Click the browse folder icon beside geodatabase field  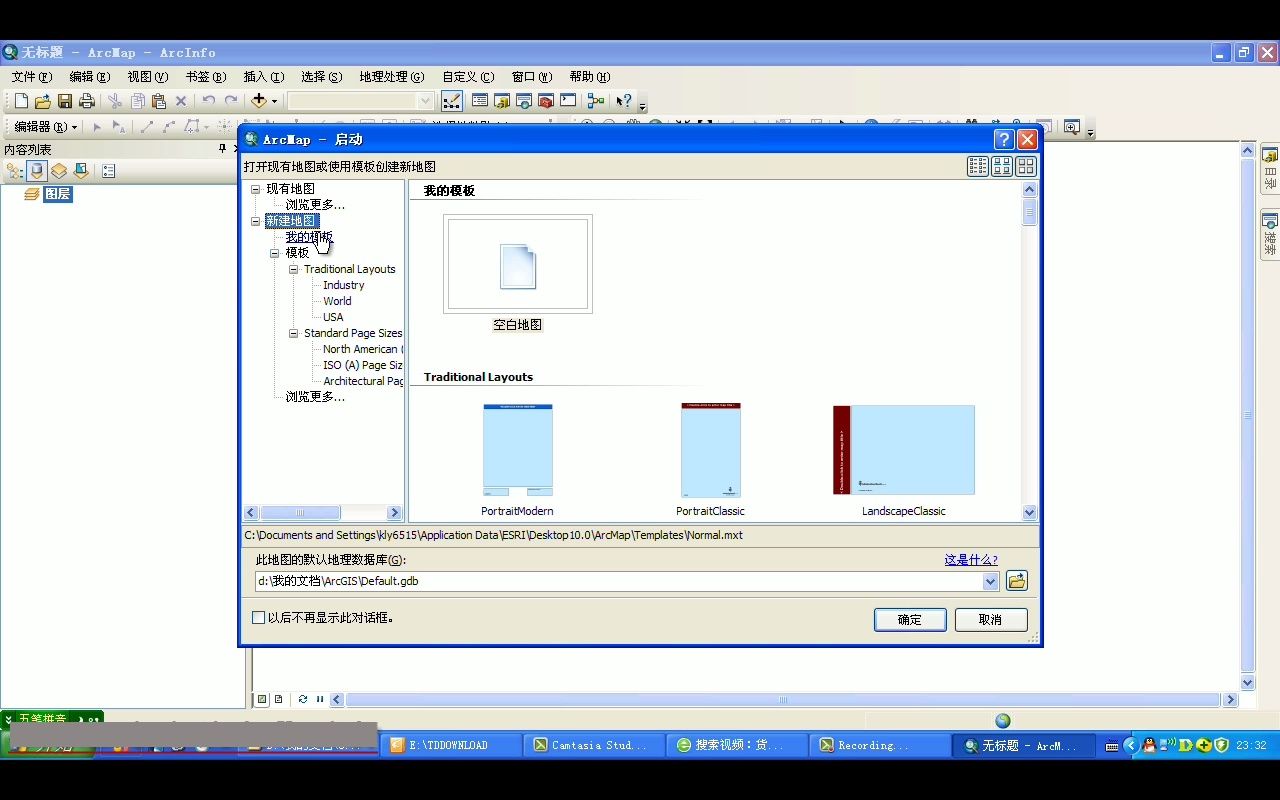click(1017, 581)
